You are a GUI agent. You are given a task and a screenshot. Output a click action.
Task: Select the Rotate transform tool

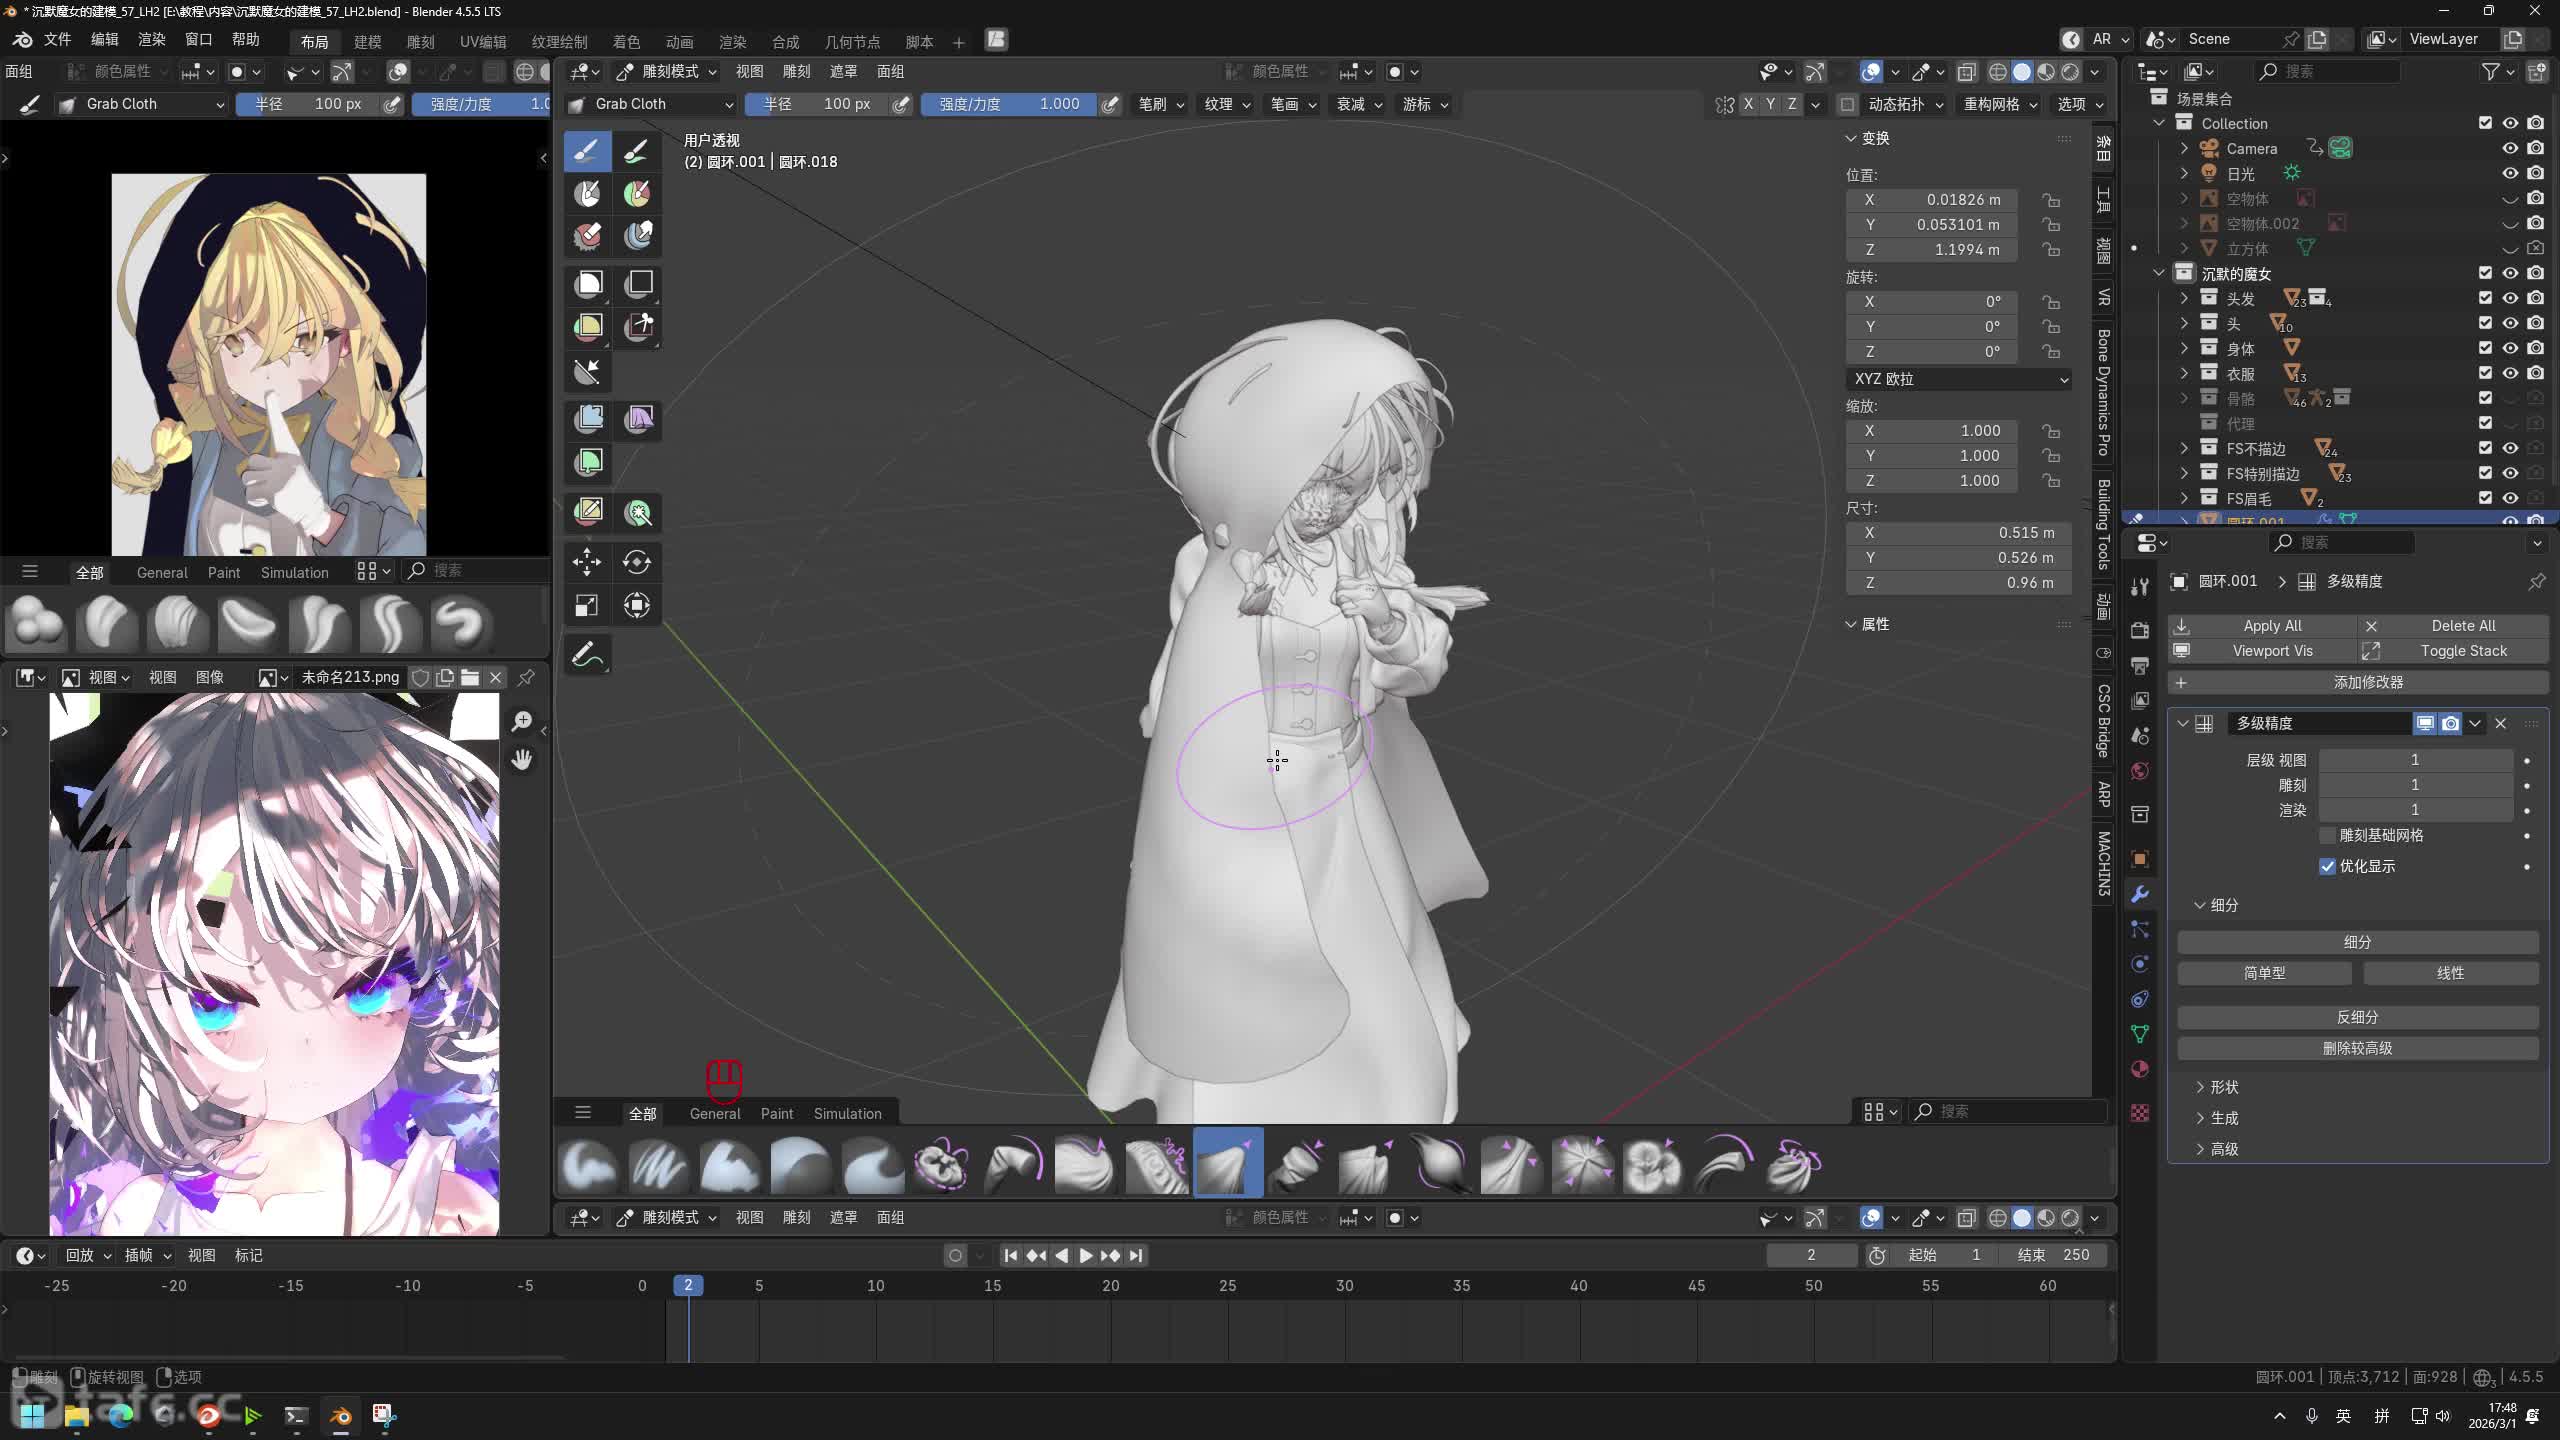coord(637,562)
